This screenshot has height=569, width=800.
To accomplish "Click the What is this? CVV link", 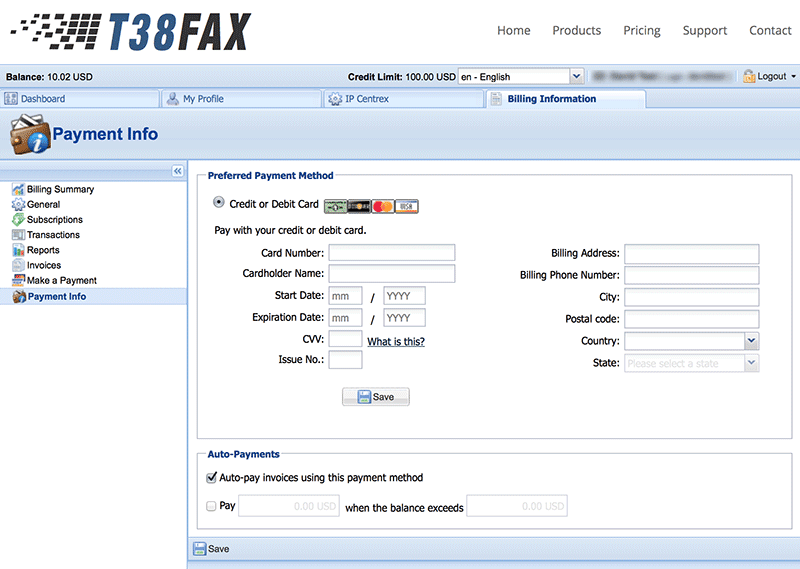I will [396, 341].
